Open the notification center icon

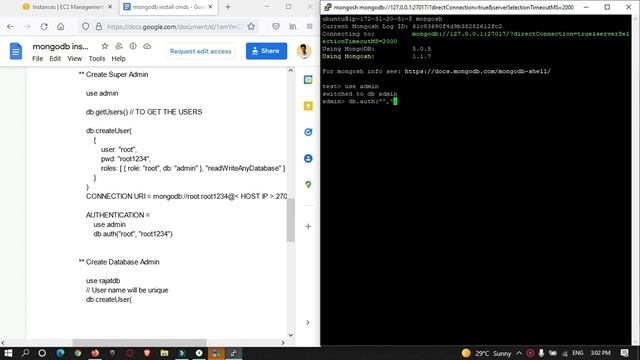624,353
